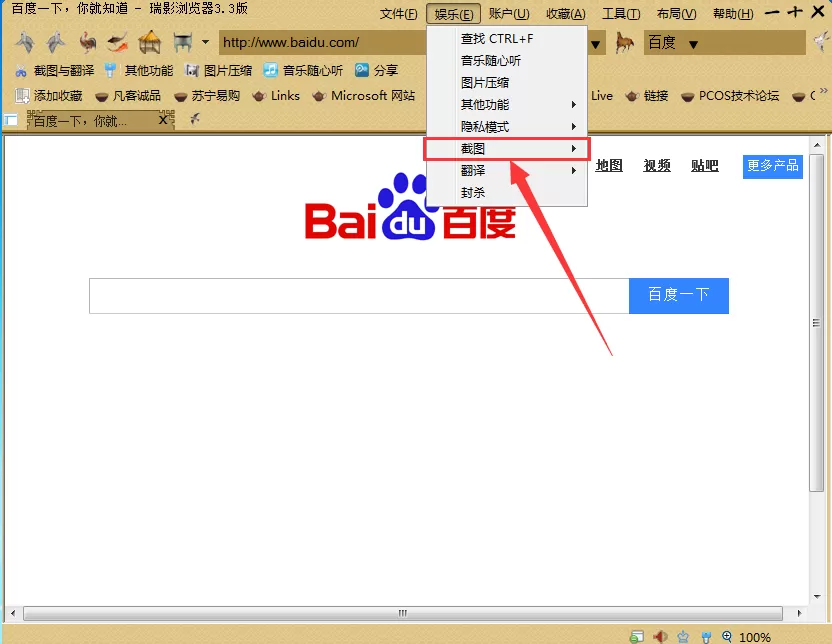Click the blue plug icon before 其他功能
The width and height of the screenshot is (832, 644).
[110, 71]
